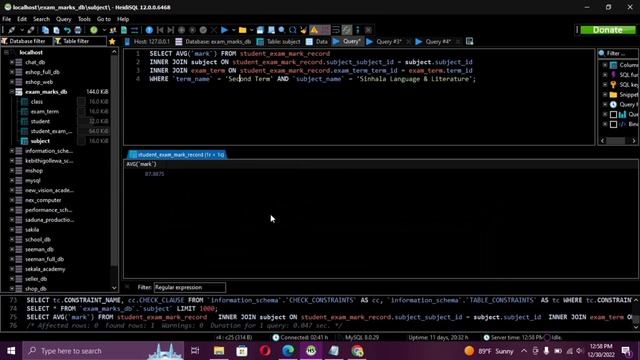The width and height of the screenshot is (640, 360).
Task: Click the Load SQL file folder icon
Action: [242, 30]
